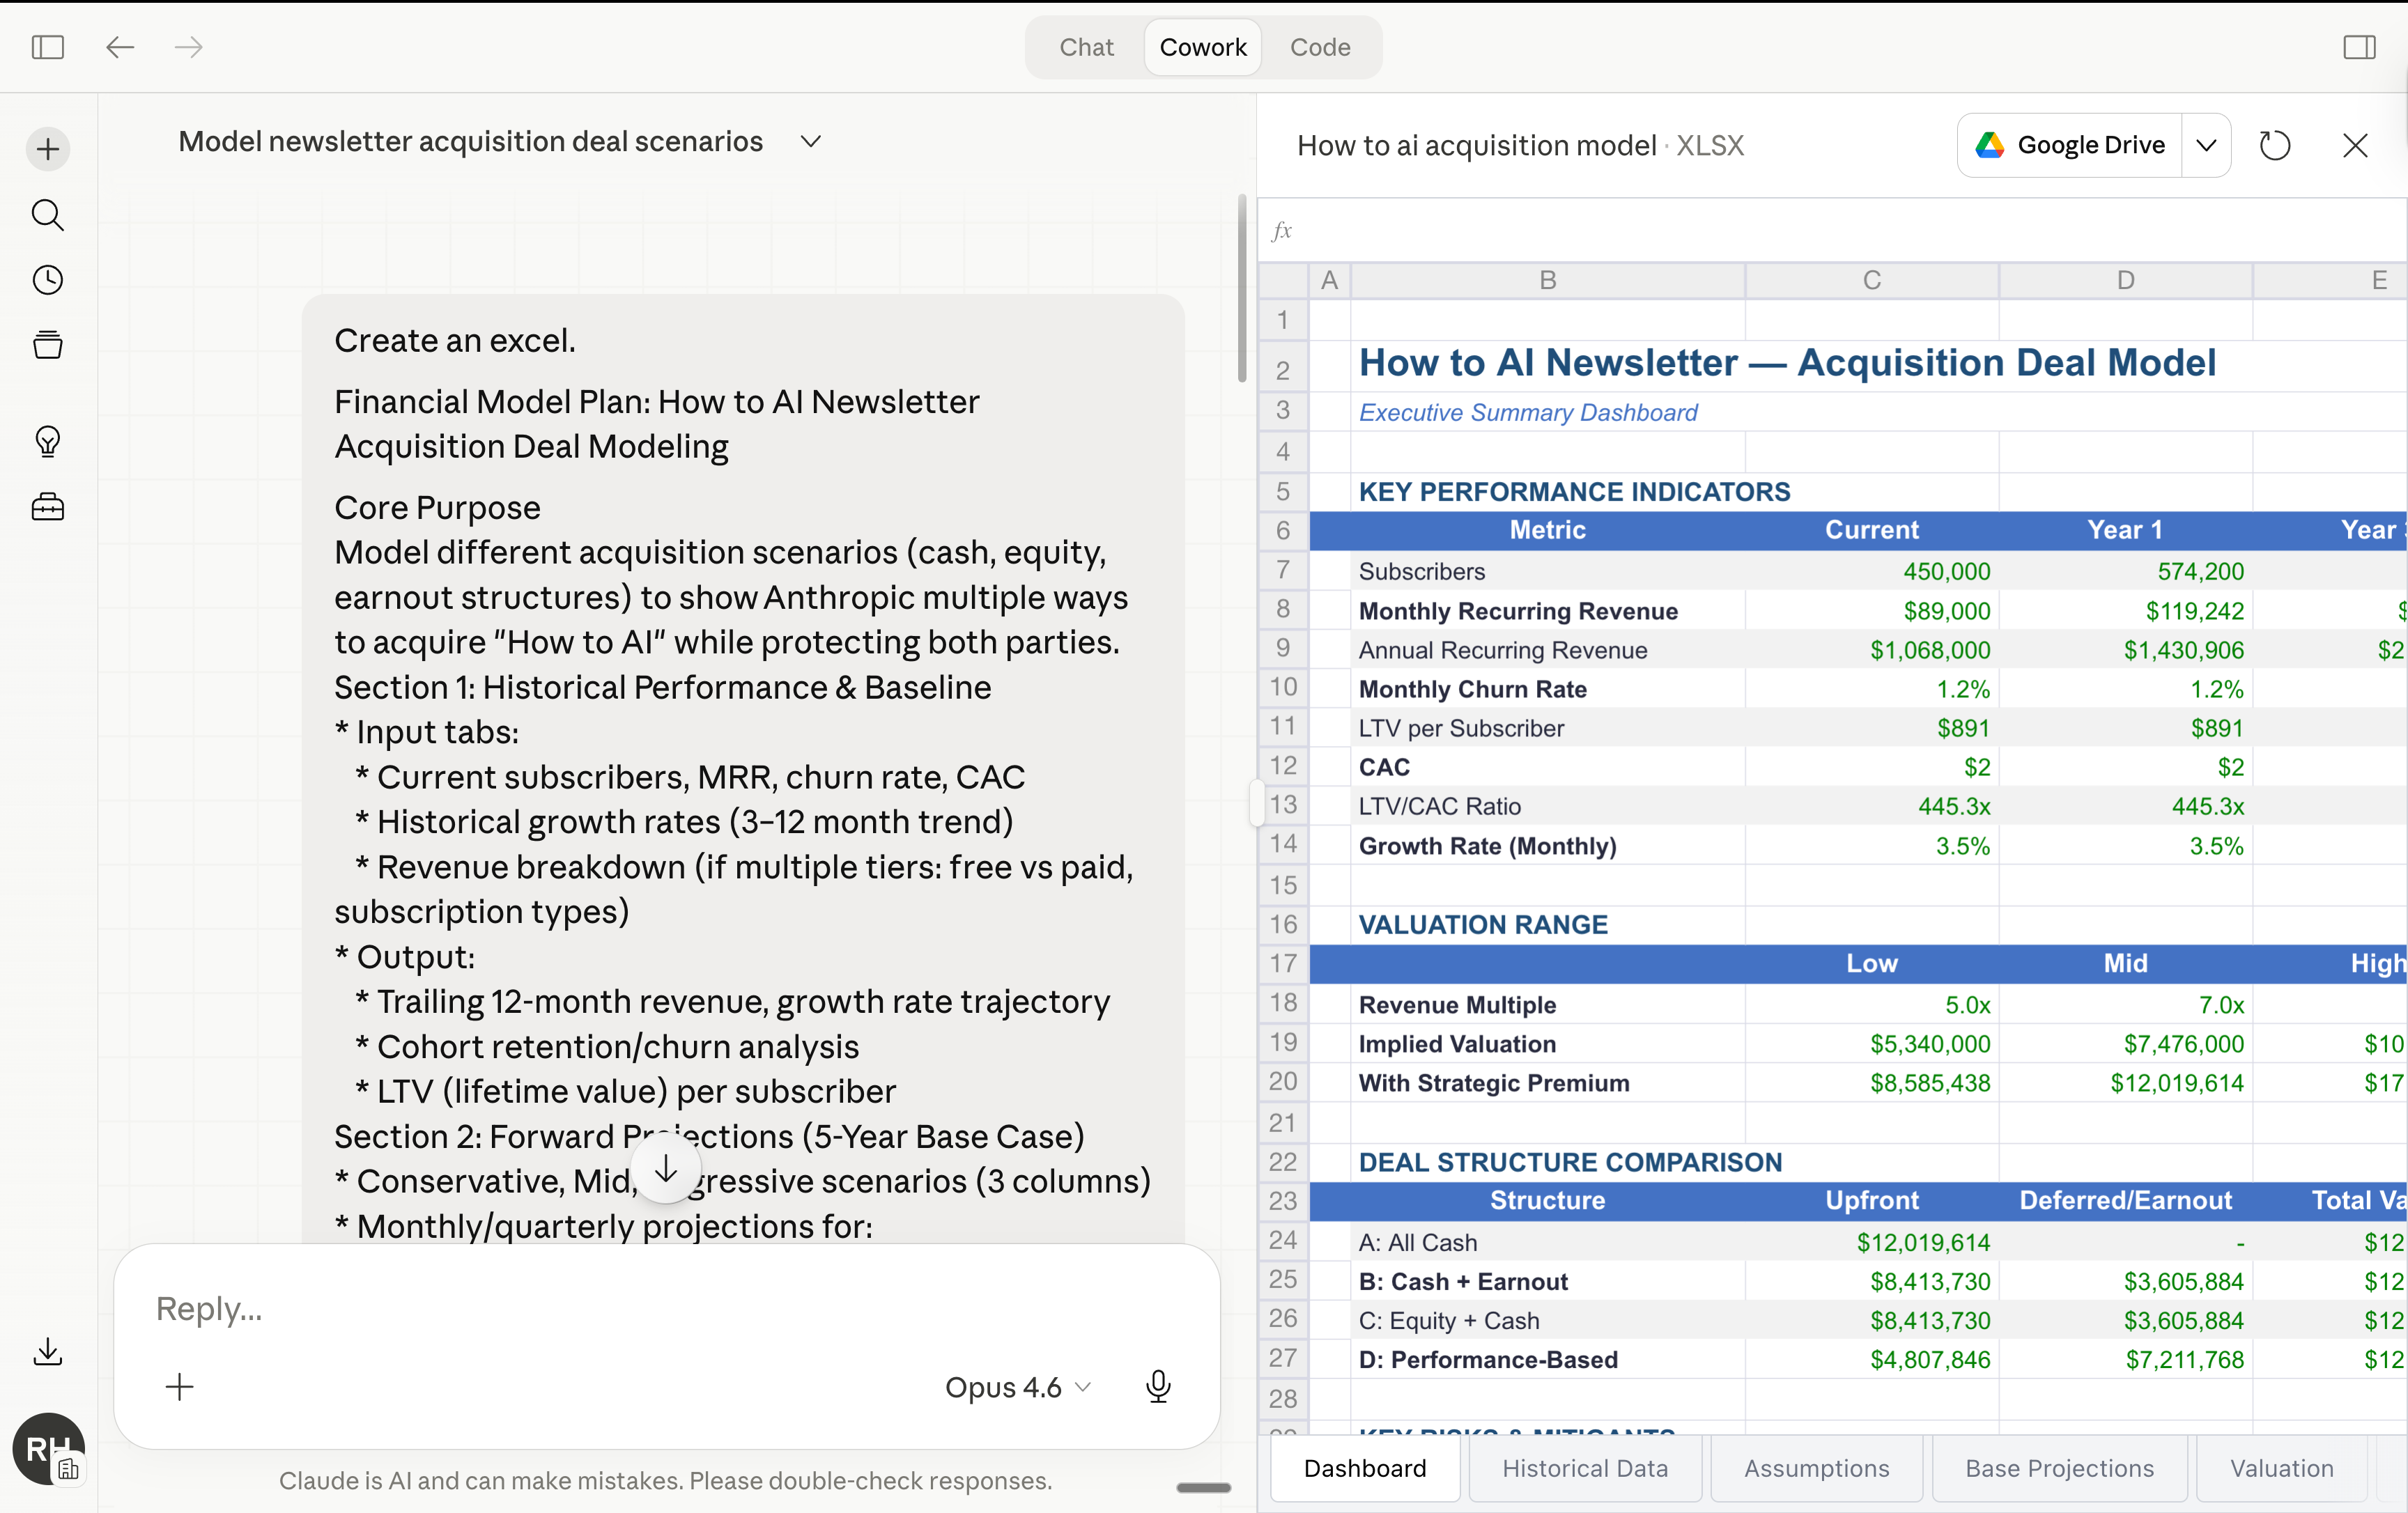Switch to the Historical Data sheet tab
Screen dimensions: 2408x1513
coord(1584,1468)
